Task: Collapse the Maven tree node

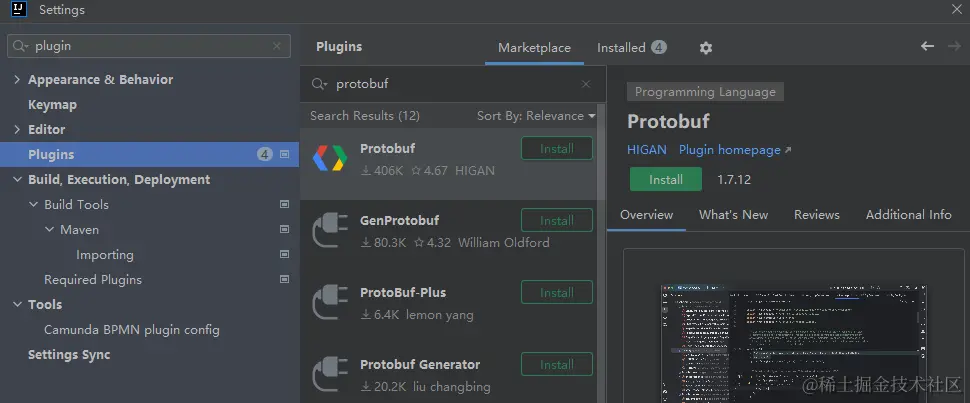Action: pos(49,229)
